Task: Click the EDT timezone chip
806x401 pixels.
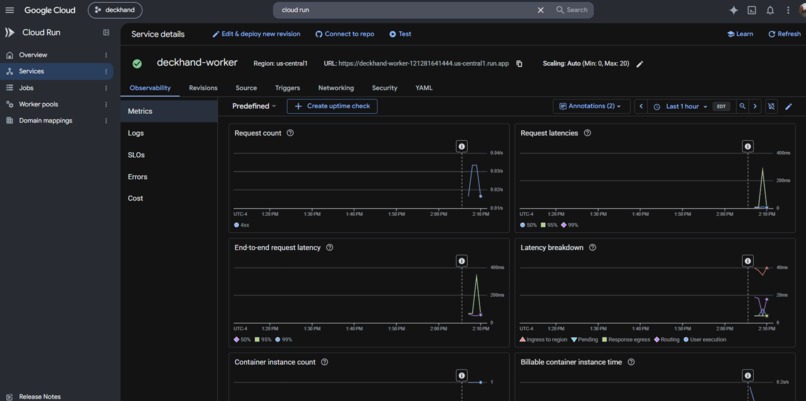Action: click(x=721, y=106)
